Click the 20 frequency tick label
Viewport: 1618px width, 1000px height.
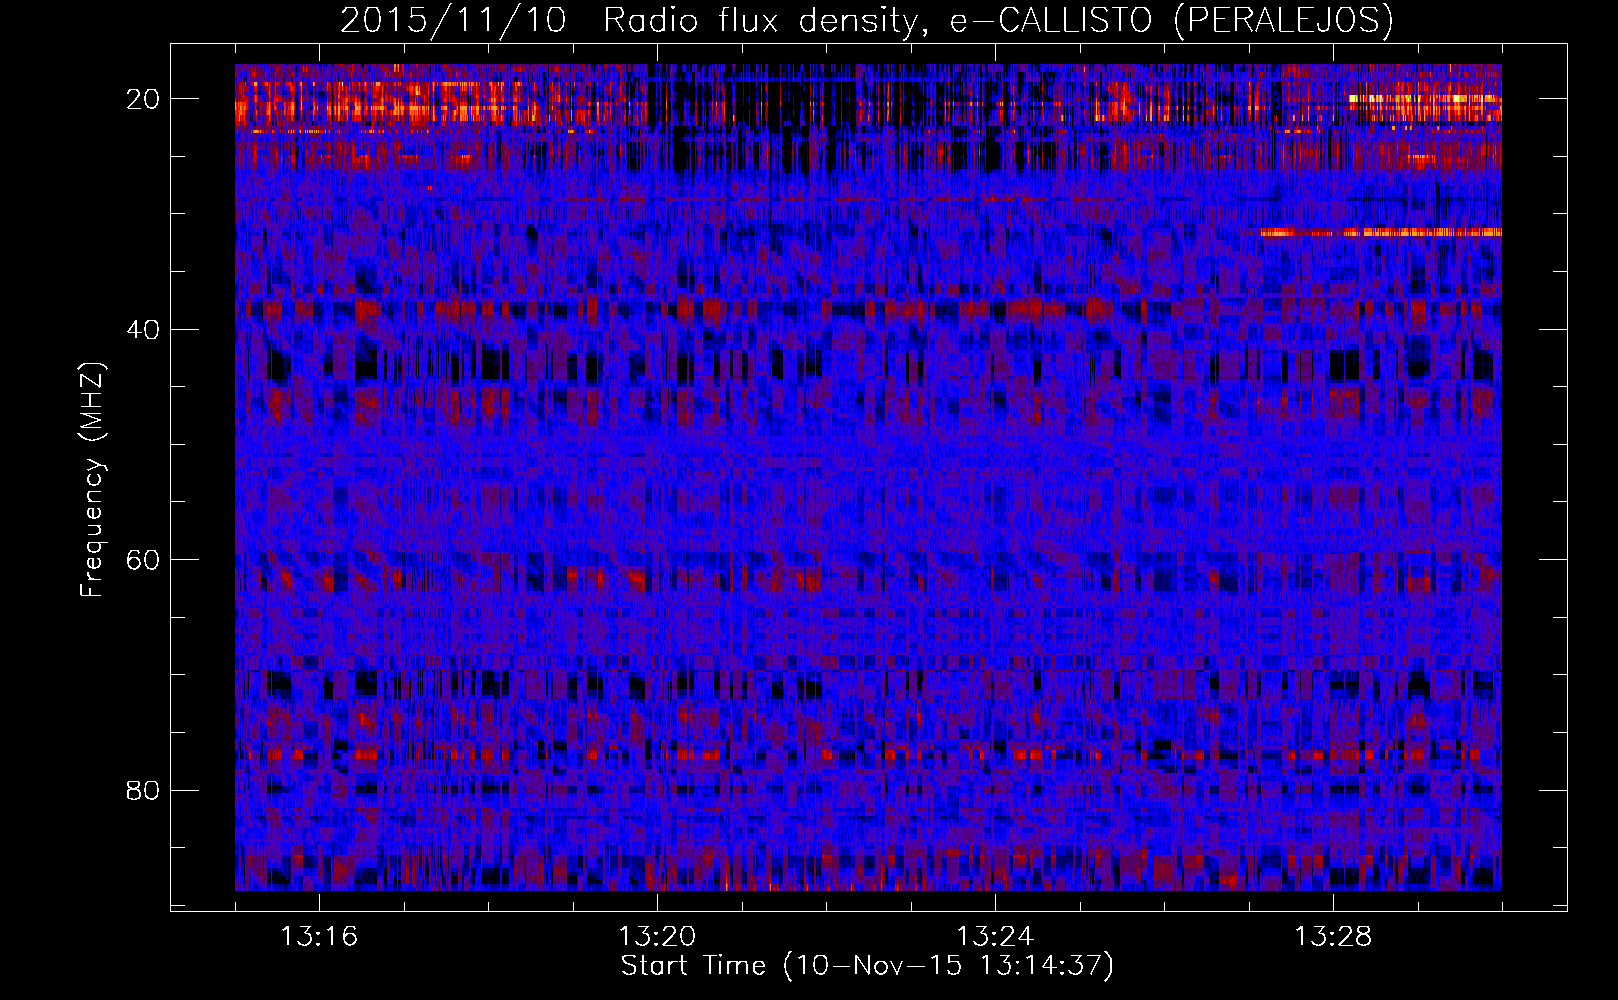pyautogui.click(x=144, y=99)
